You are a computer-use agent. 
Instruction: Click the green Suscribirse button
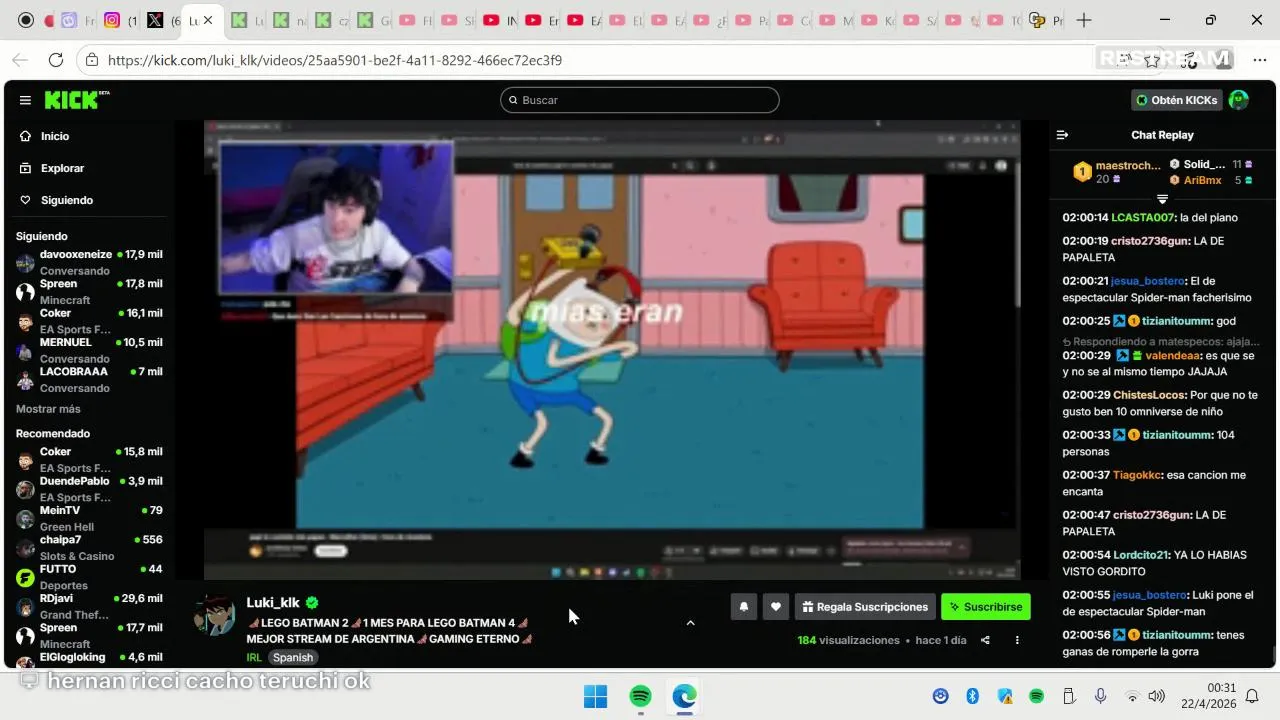tap(985, 607)
